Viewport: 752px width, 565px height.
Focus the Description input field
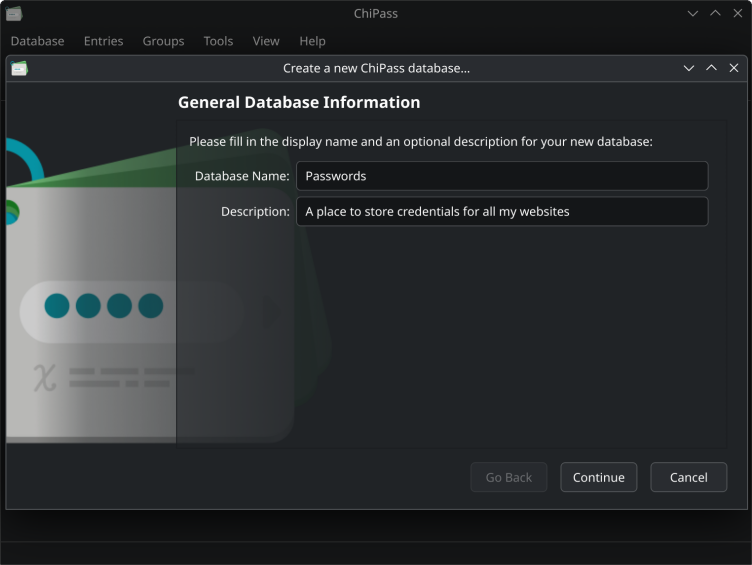coord(502,212)
